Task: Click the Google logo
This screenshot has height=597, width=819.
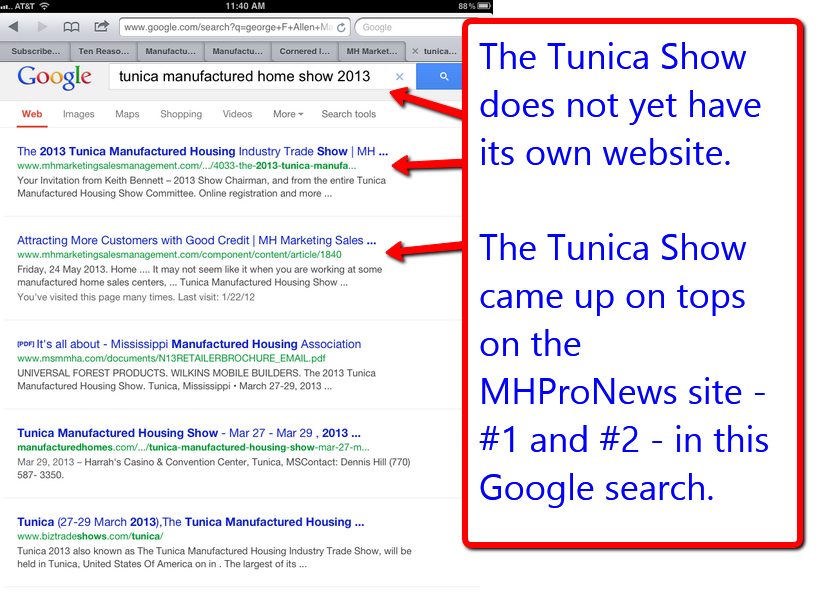Action: coord(54,77)
